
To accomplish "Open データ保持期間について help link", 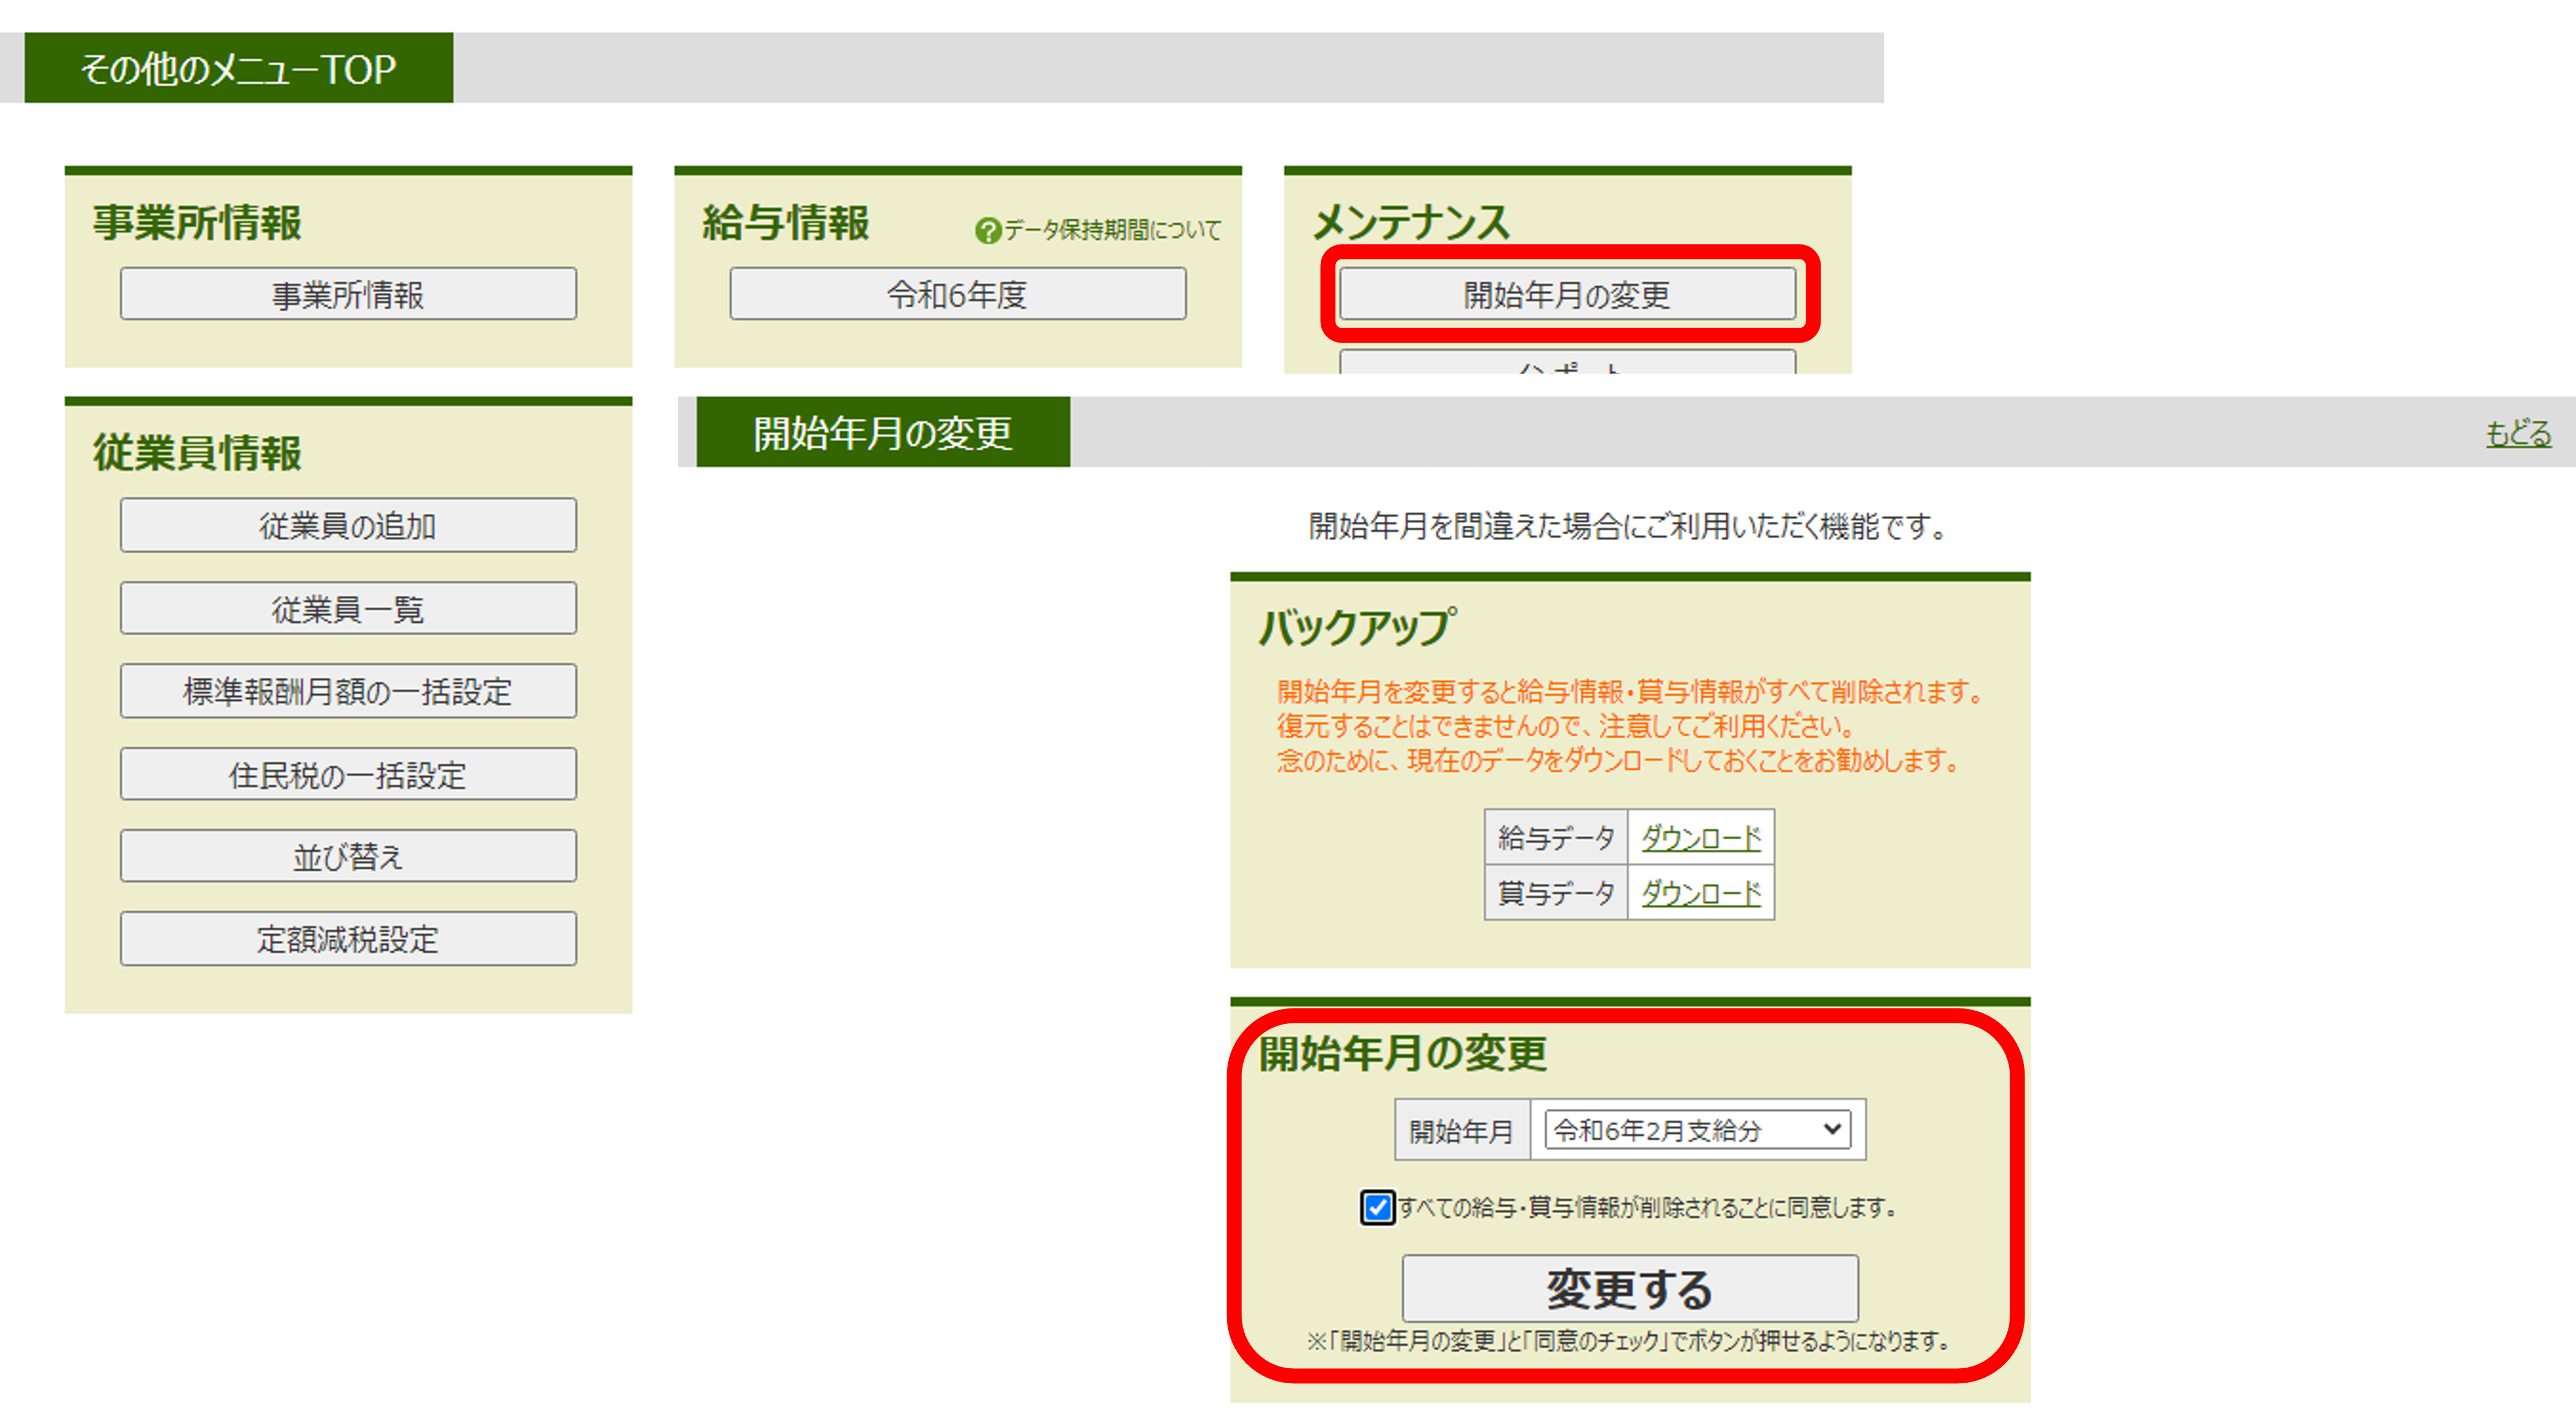I will pos(1112,231).
